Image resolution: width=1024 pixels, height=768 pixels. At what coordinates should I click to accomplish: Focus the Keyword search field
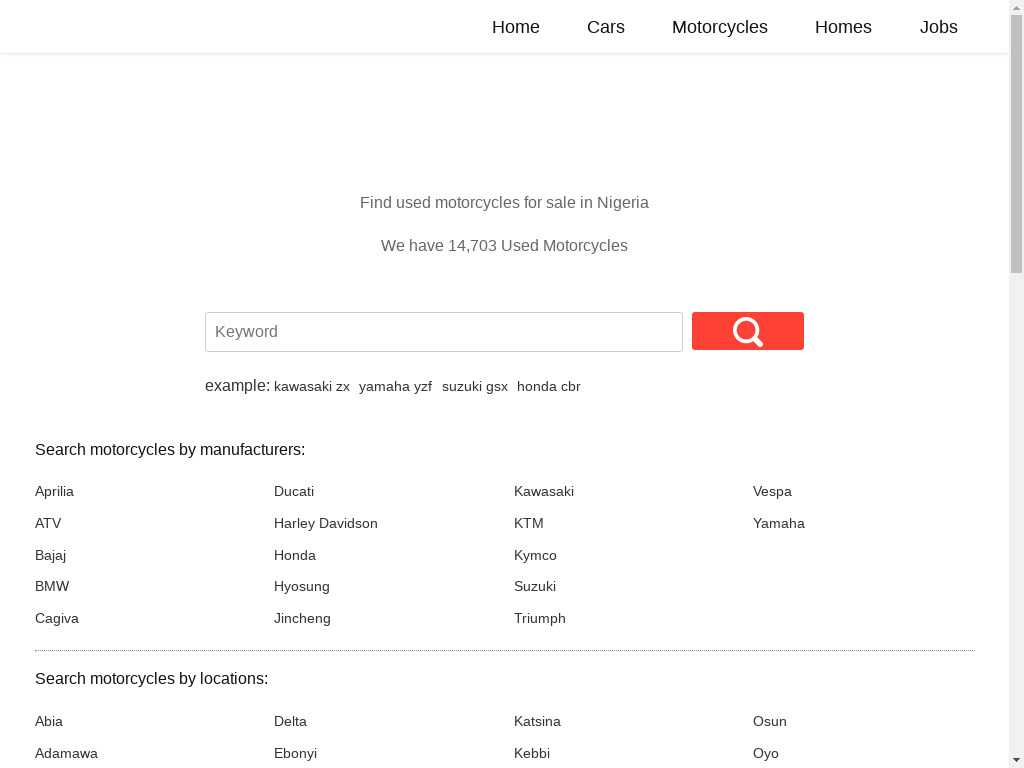pos(443,332)
